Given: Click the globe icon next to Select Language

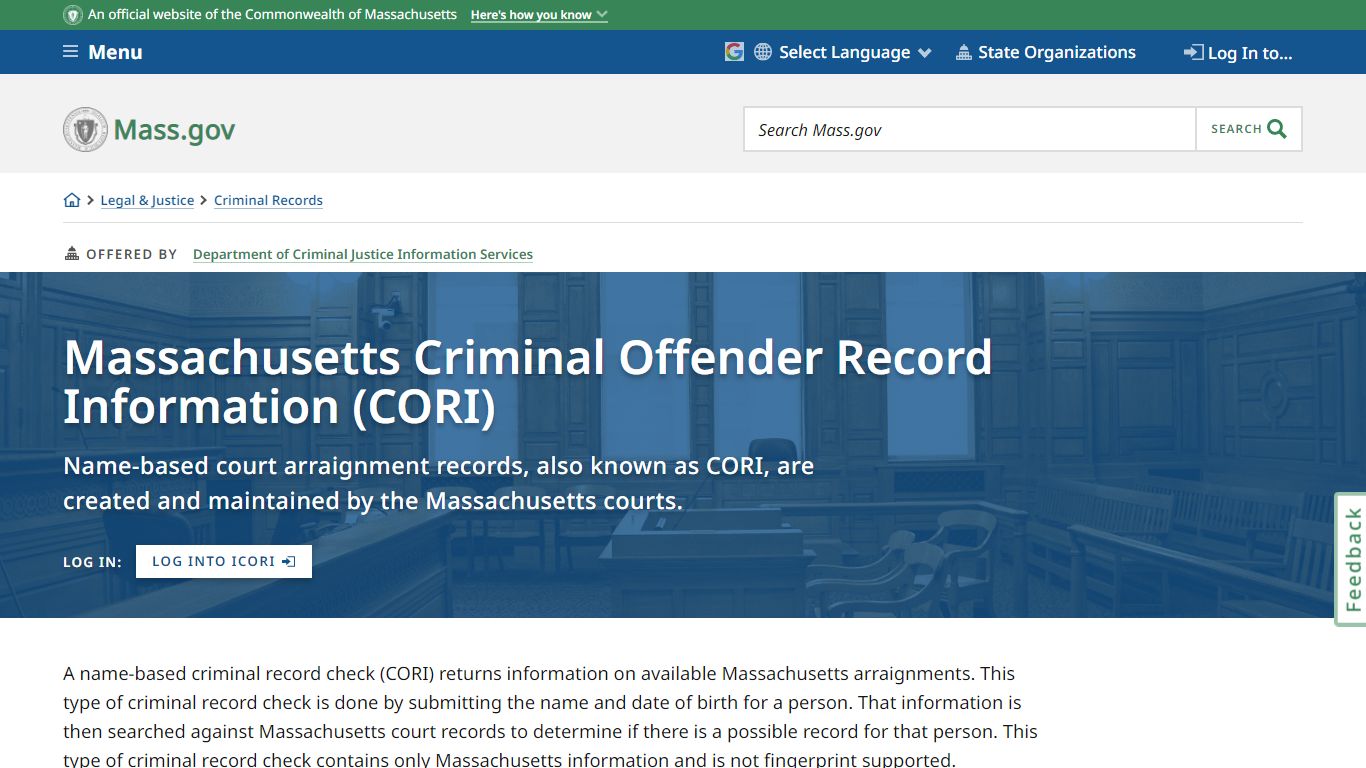Looking at the screenshot, I should 761,51.
